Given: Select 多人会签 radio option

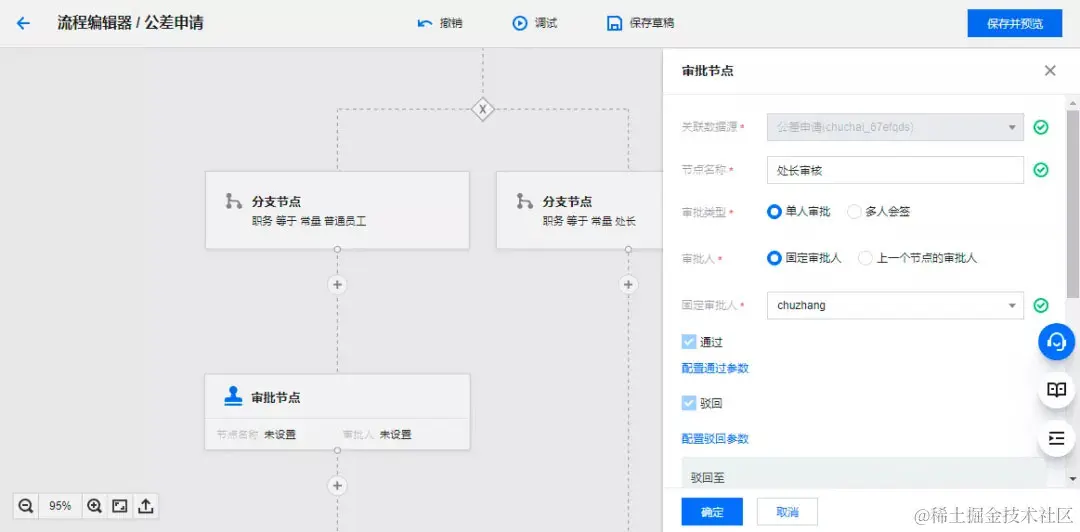Looking at the screenshot, I should (x=854, y=212).
